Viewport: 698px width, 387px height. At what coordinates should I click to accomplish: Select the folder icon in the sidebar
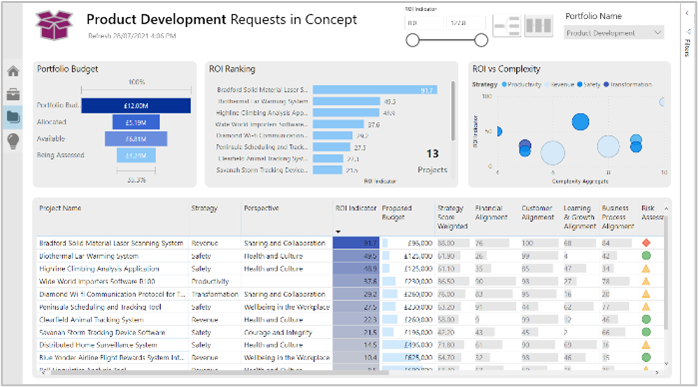[x=13, y=118]
